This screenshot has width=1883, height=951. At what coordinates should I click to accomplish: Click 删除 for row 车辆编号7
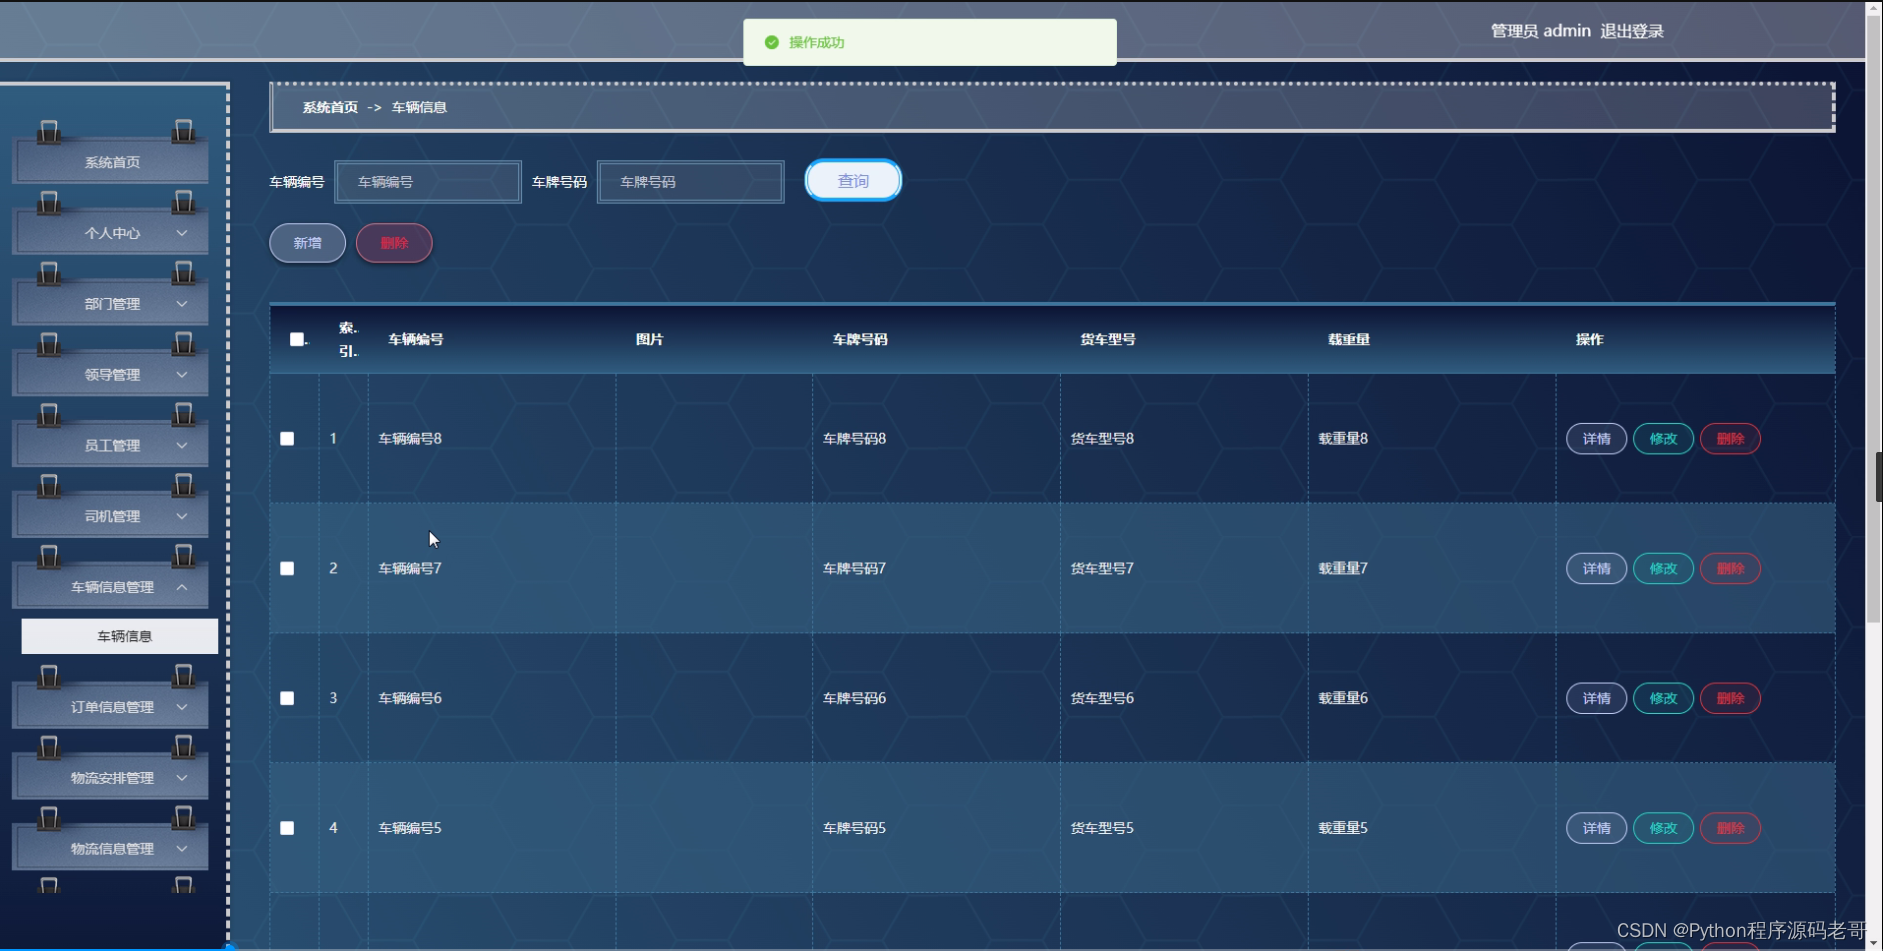click(x=1730, y=569)
